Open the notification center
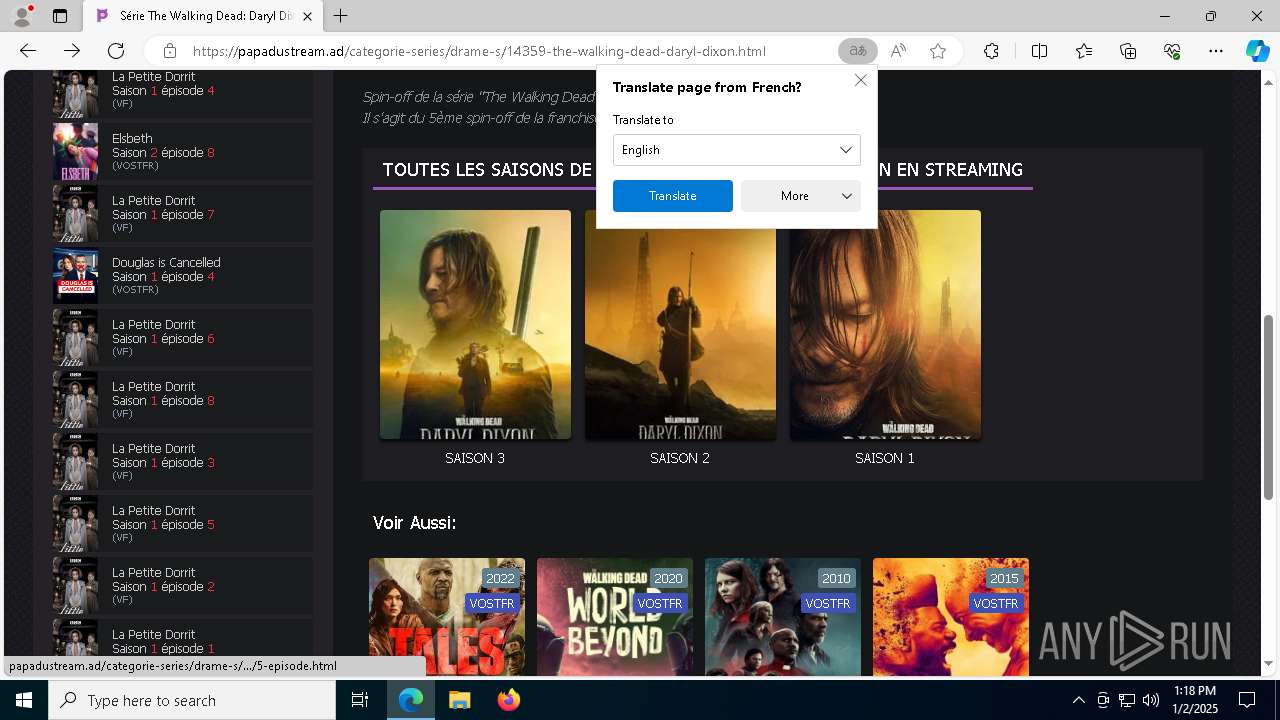1280x720 pixels. coord(1247,700)
